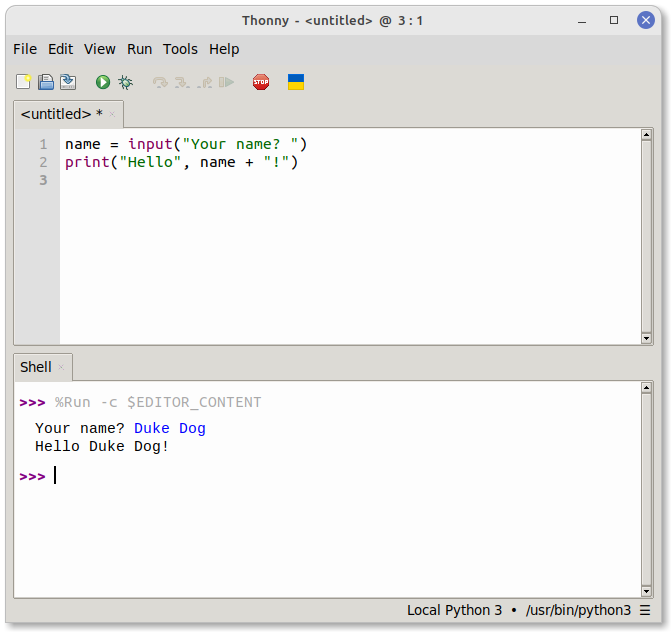671x632 pixels.
Task: Click the Step out debugger icon
Action: point(205,82)
